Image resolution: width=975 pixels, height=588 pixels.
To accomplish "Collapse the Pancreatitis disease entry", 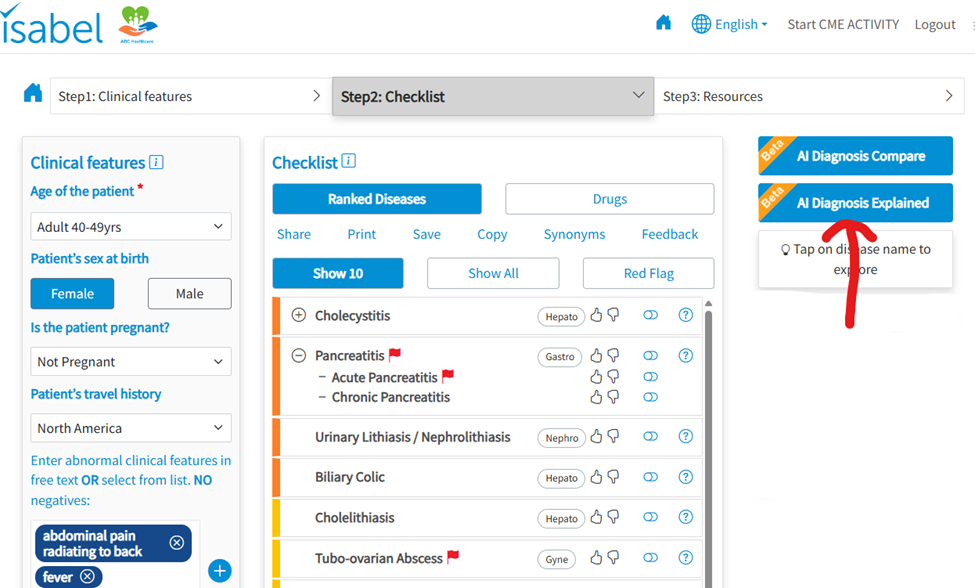I will [x=298, y=355].
